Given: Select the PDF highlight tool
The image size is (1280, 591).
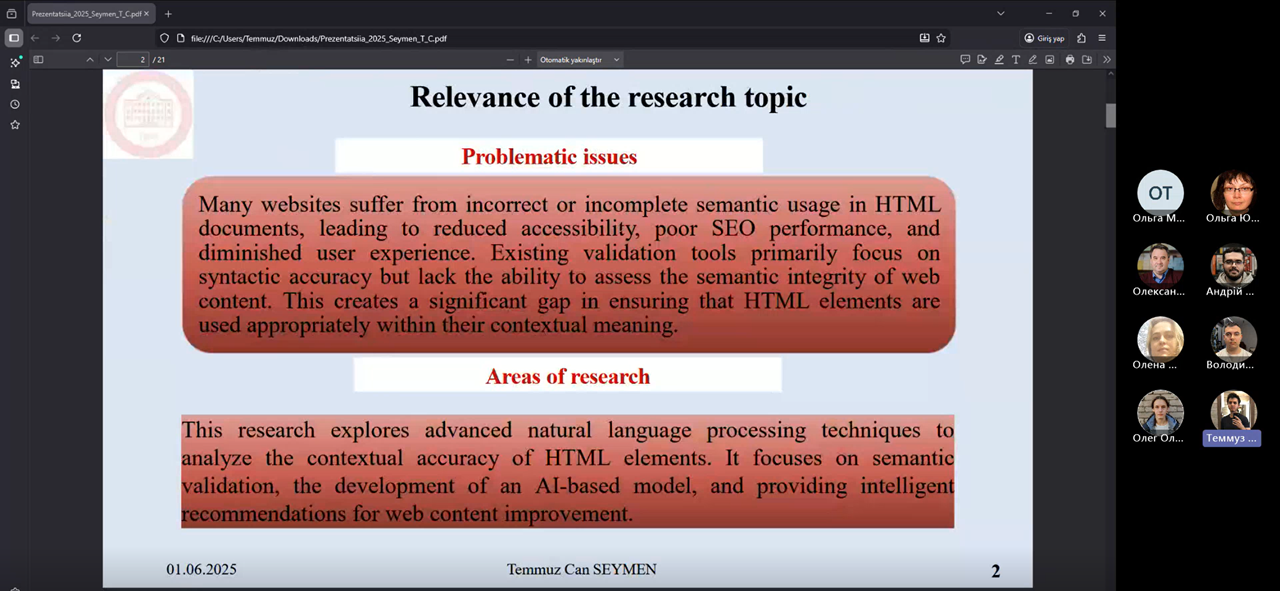Looking at the screenshot, I should tap(999, 60).
